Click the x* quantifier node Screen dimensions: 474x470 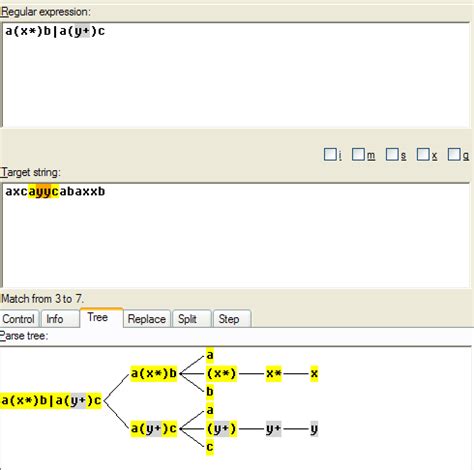click(x=274, y=373)
